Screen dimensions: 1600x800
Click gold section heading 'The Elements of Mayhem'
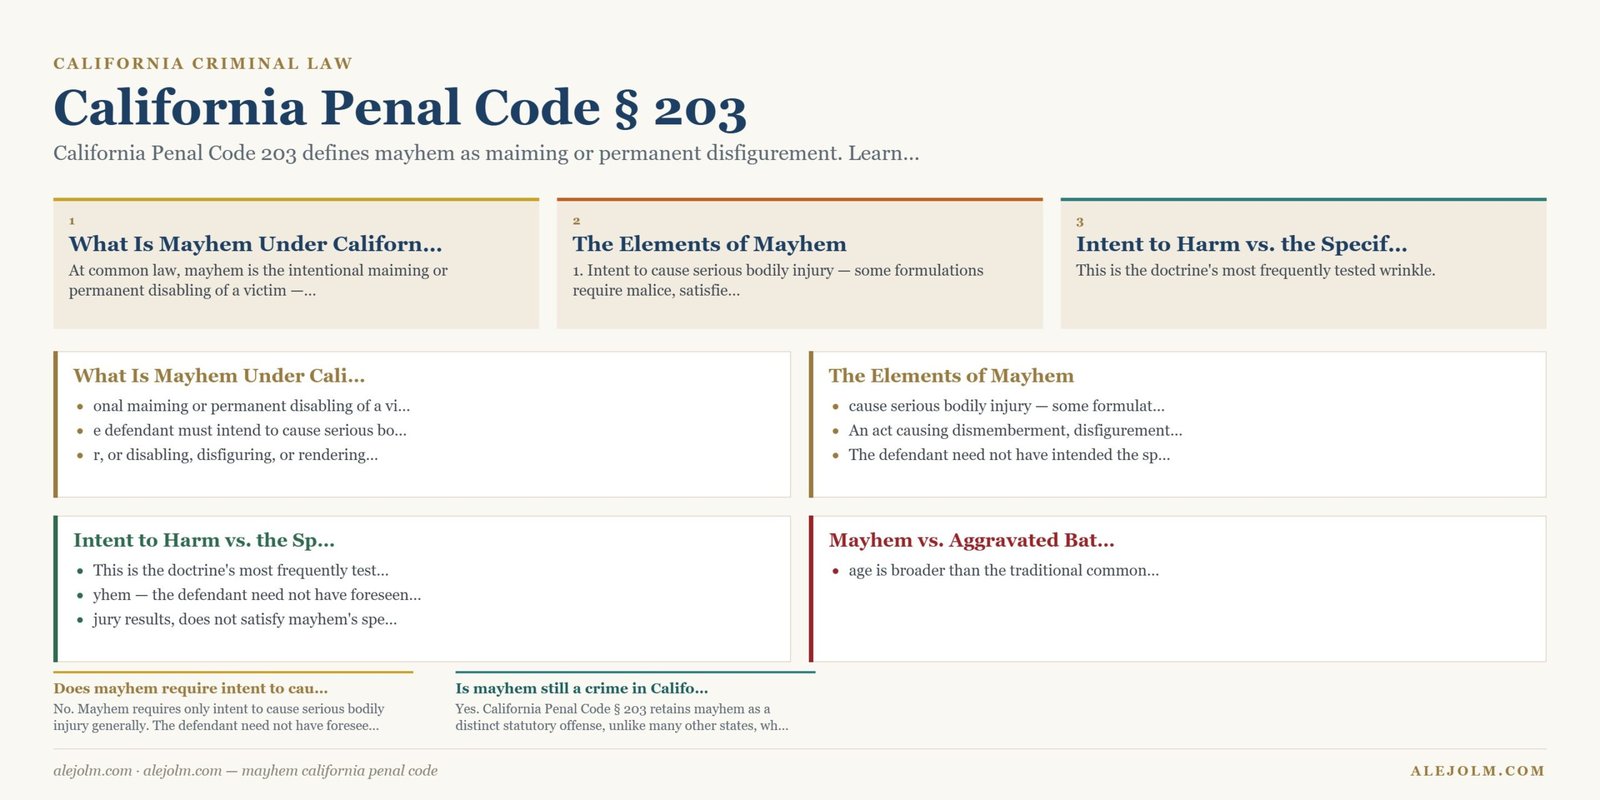[x=951, y=376]
